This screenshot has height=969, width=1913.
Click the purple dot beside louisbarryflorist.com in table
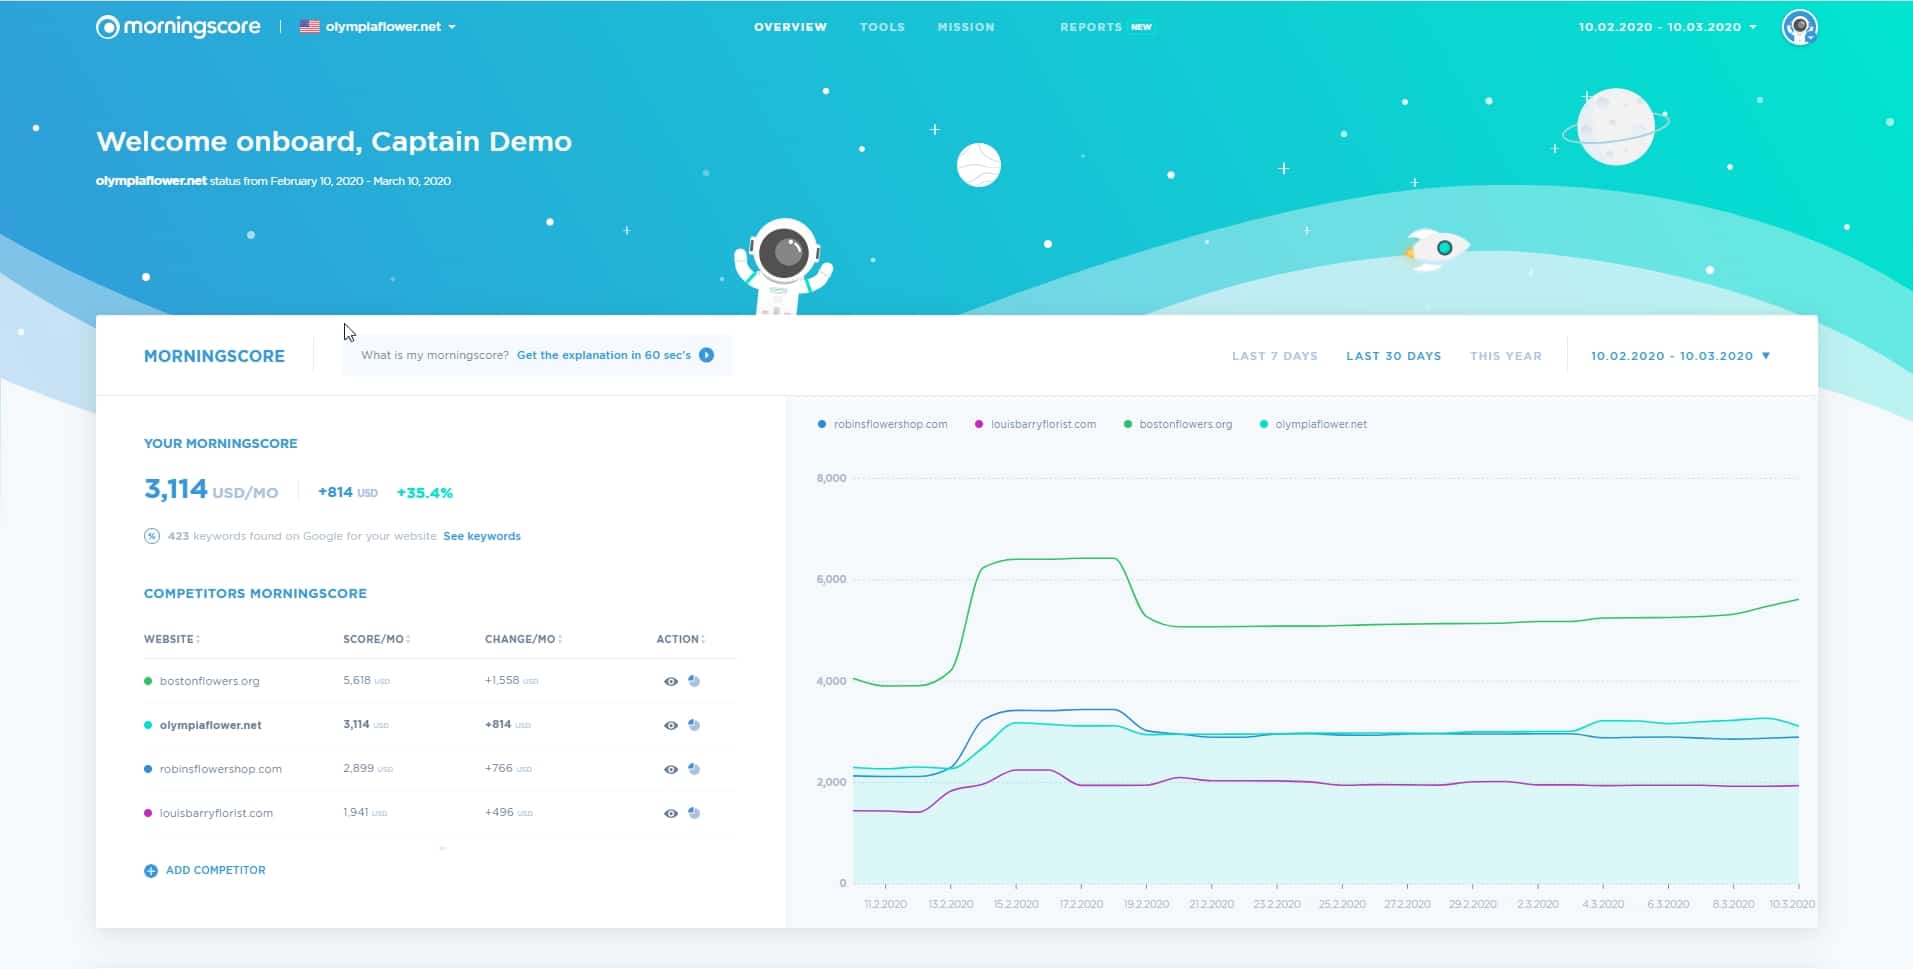tap(148, 813)
